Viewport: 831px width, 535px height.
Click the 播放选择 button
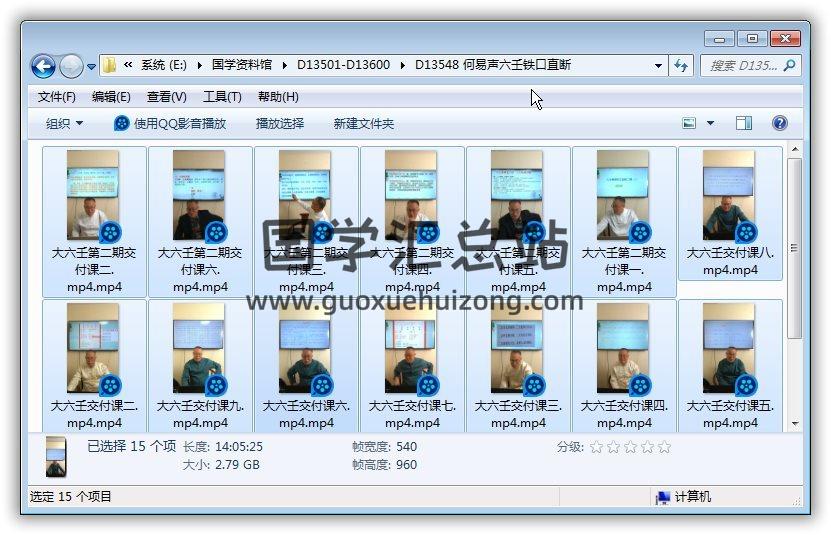(x=280, y=124)
